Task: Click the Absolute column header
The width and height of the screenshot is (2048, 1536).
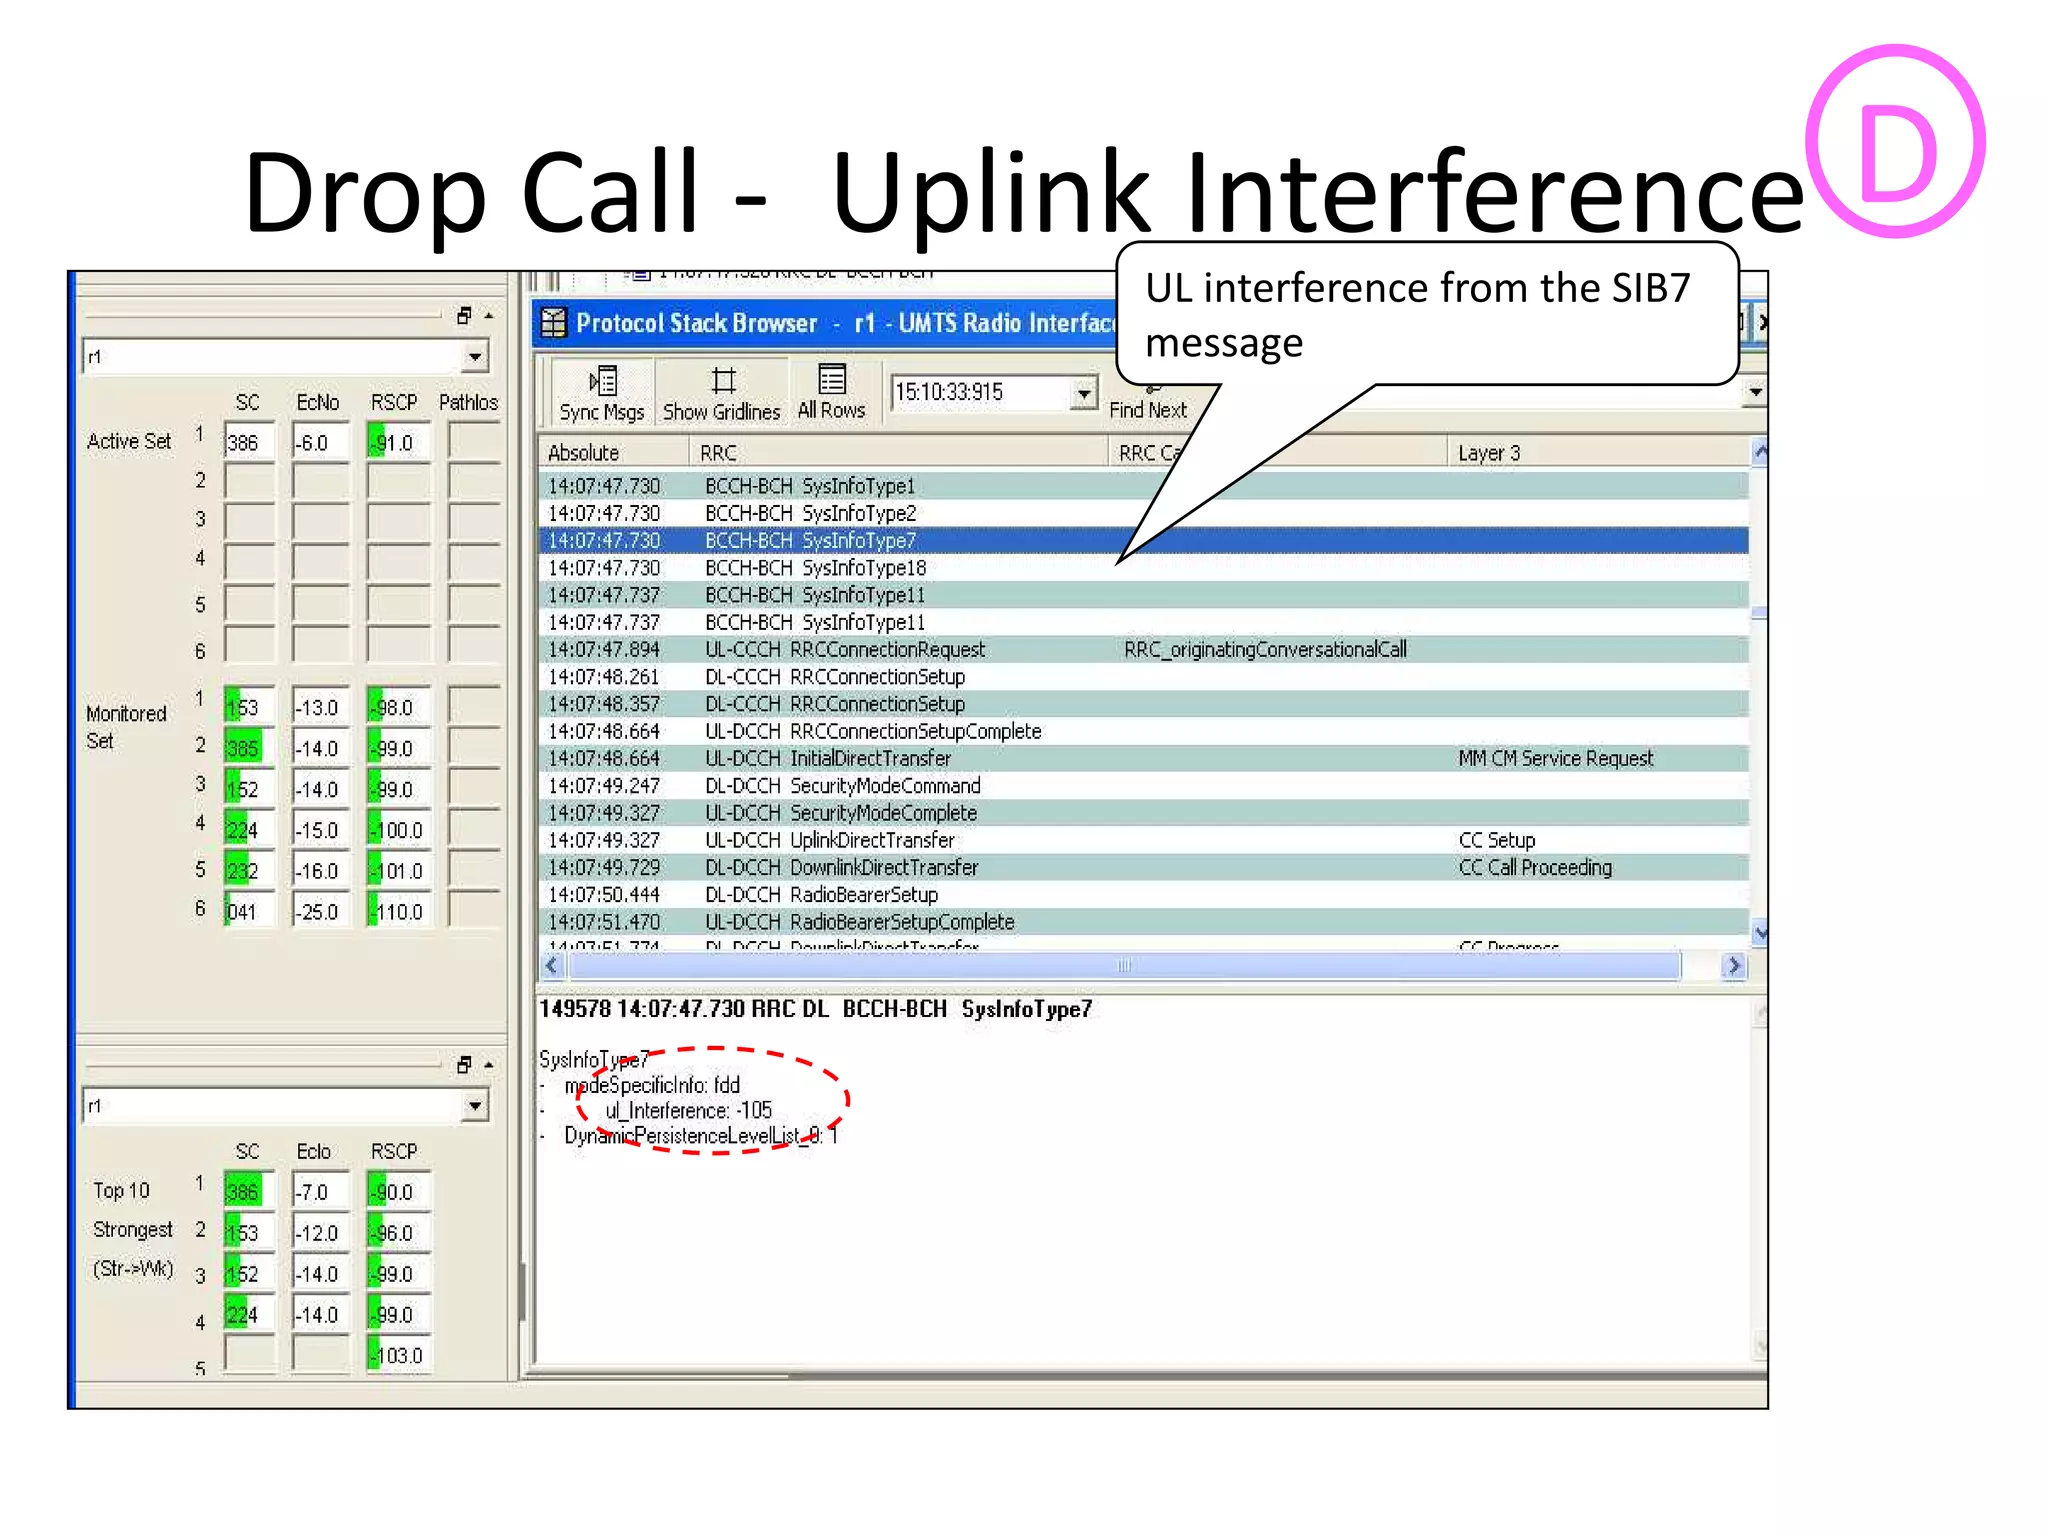Action: coord(612,453)
